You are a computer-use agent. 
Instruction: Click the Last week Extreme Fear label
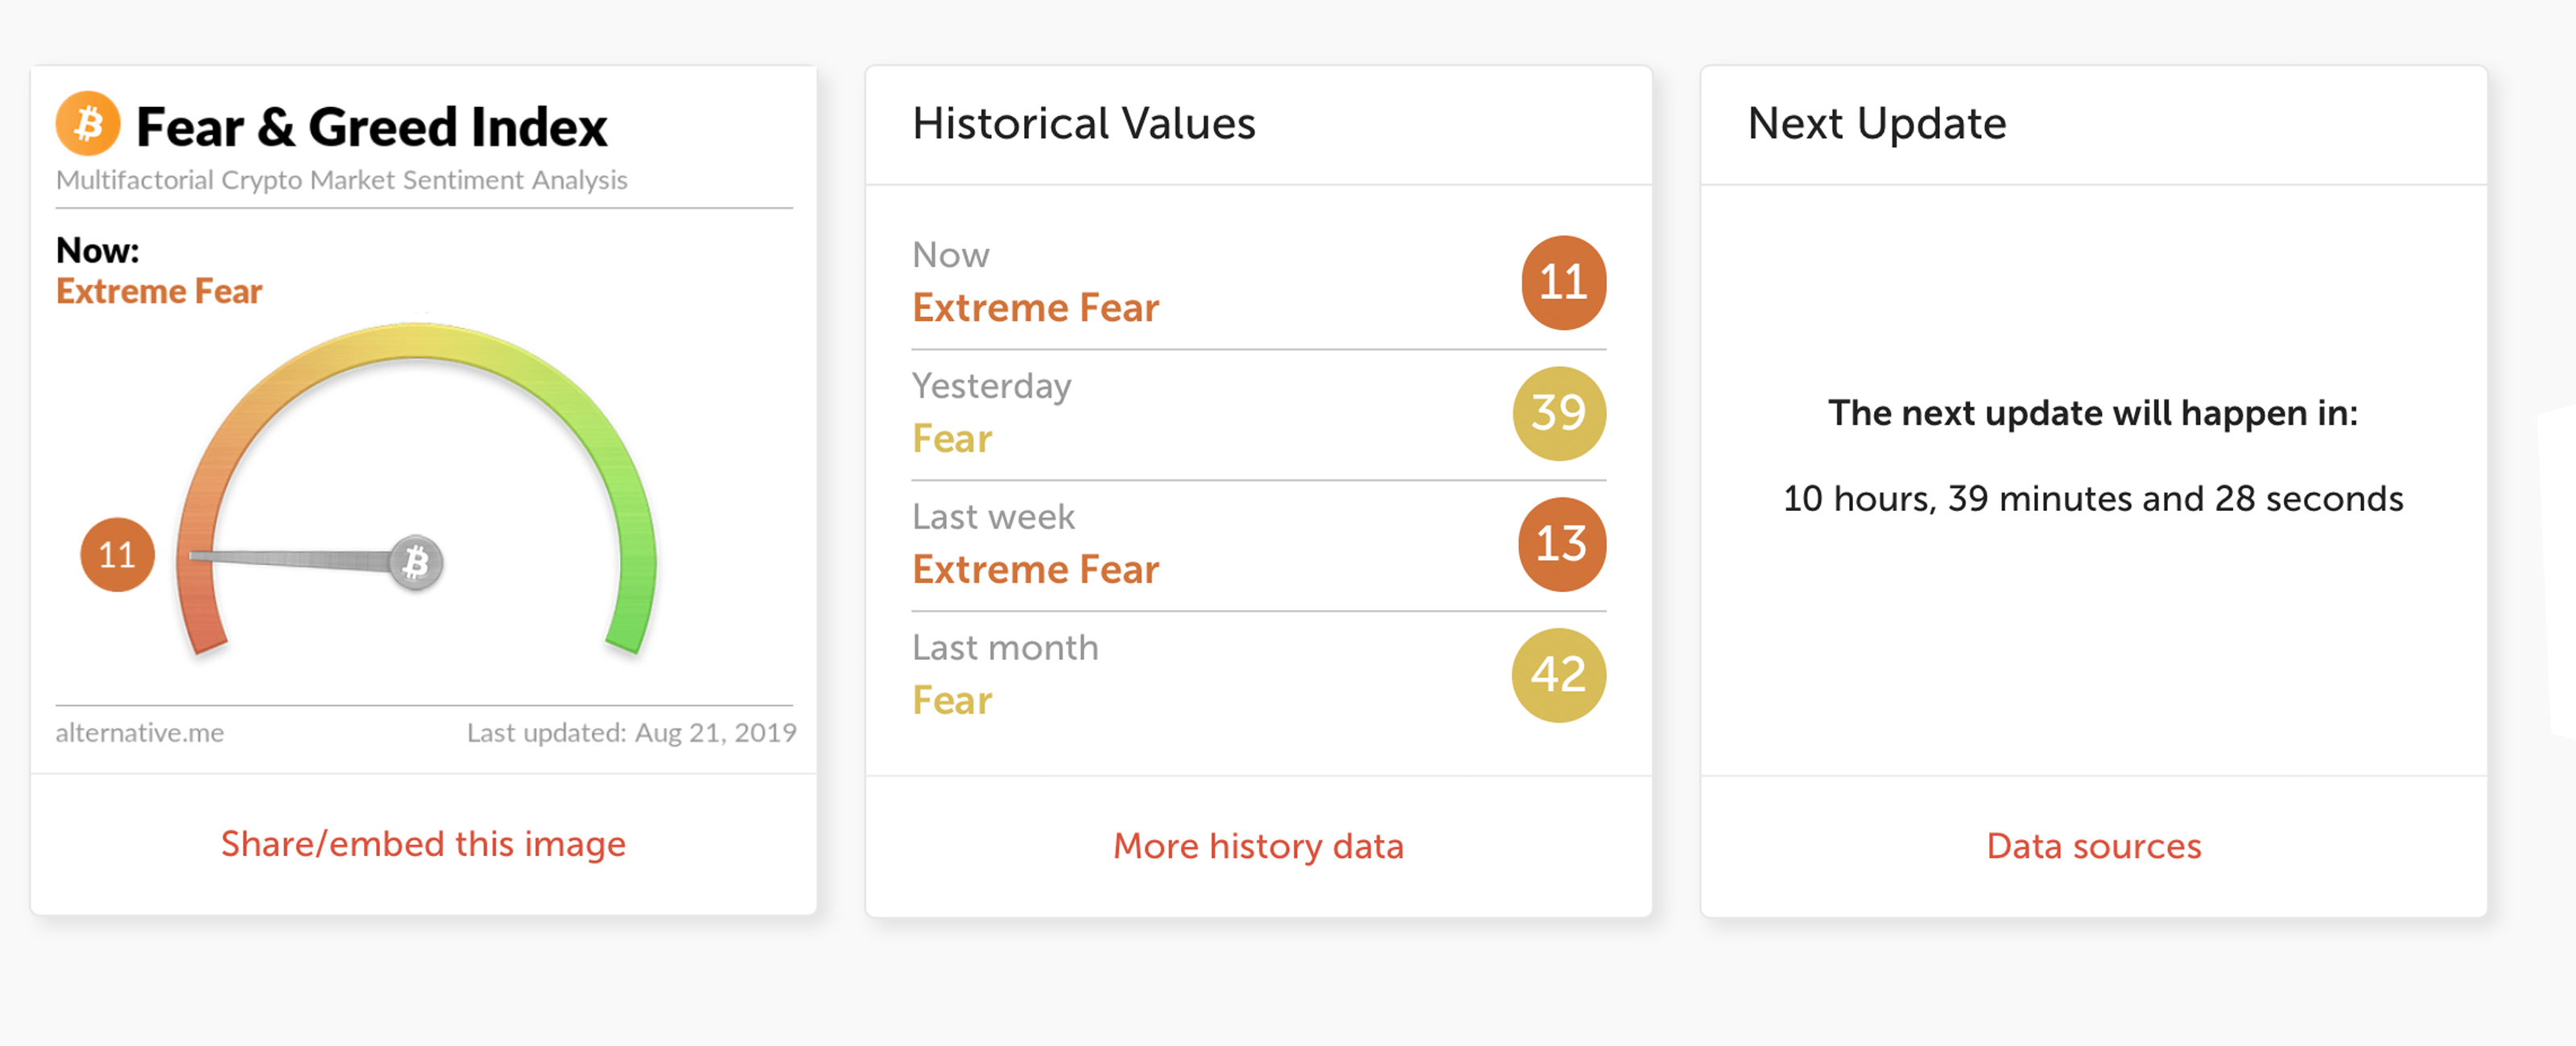pyautogui.click(x=1035, y=570)
